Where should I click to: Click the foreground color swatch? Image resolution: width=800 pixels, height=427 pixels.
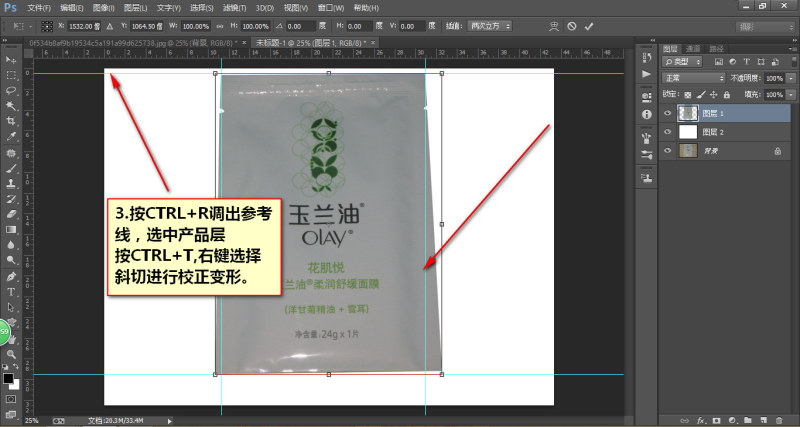click(x=8, y=378)
